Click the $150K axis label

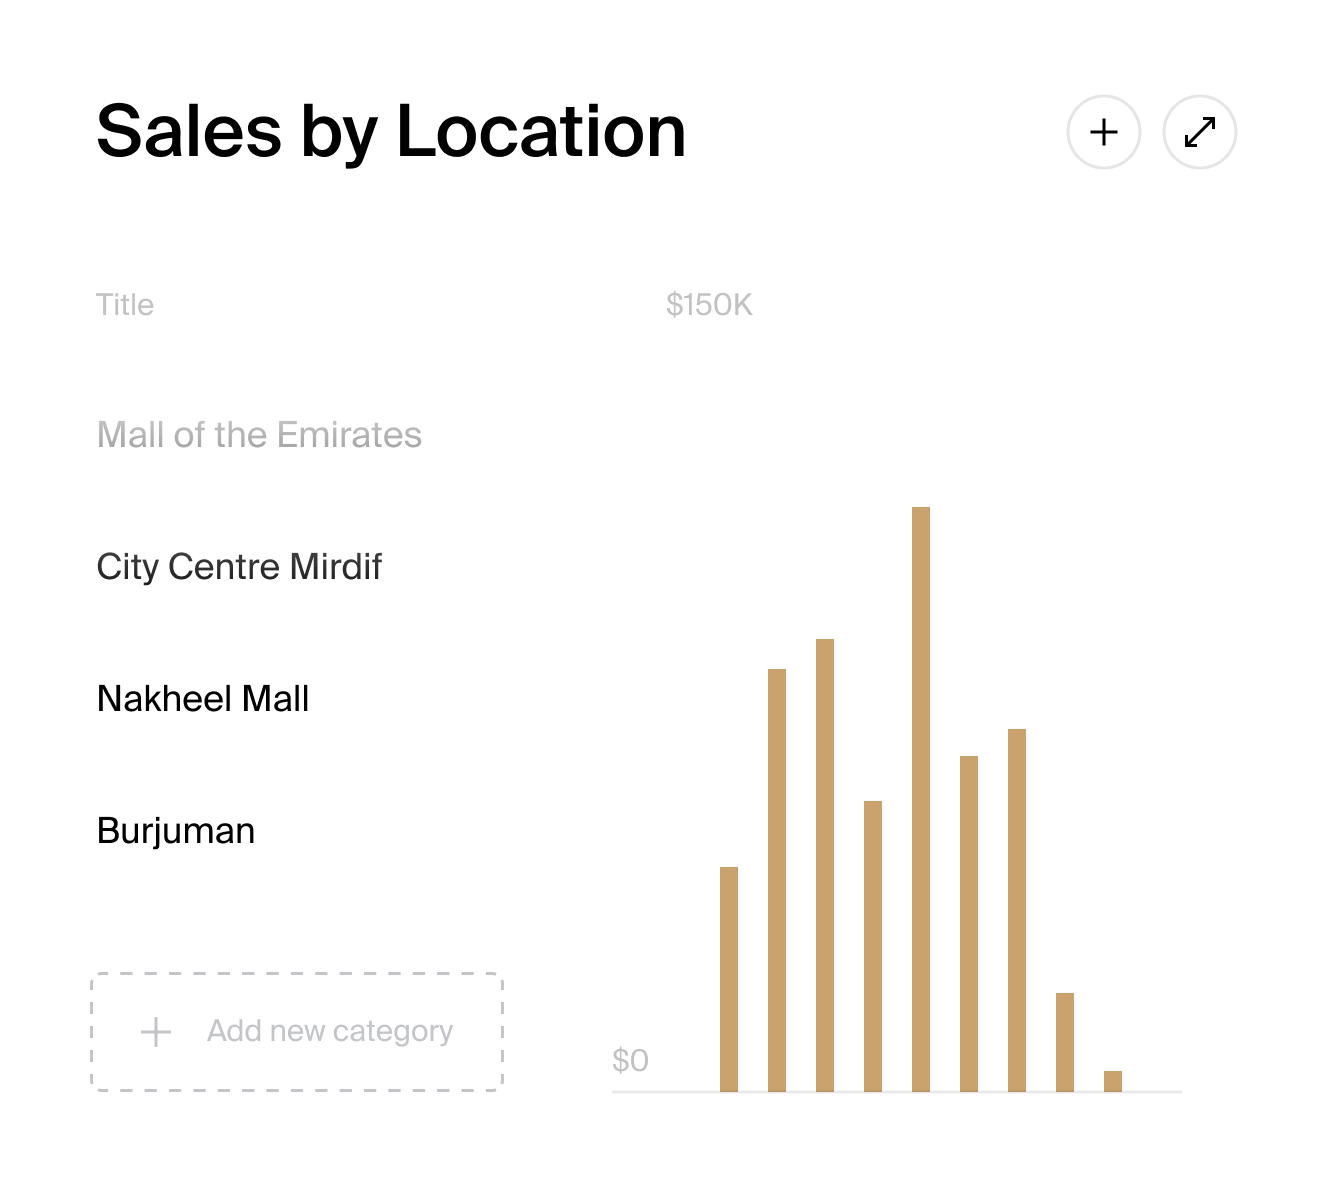(x=710, y=304)
